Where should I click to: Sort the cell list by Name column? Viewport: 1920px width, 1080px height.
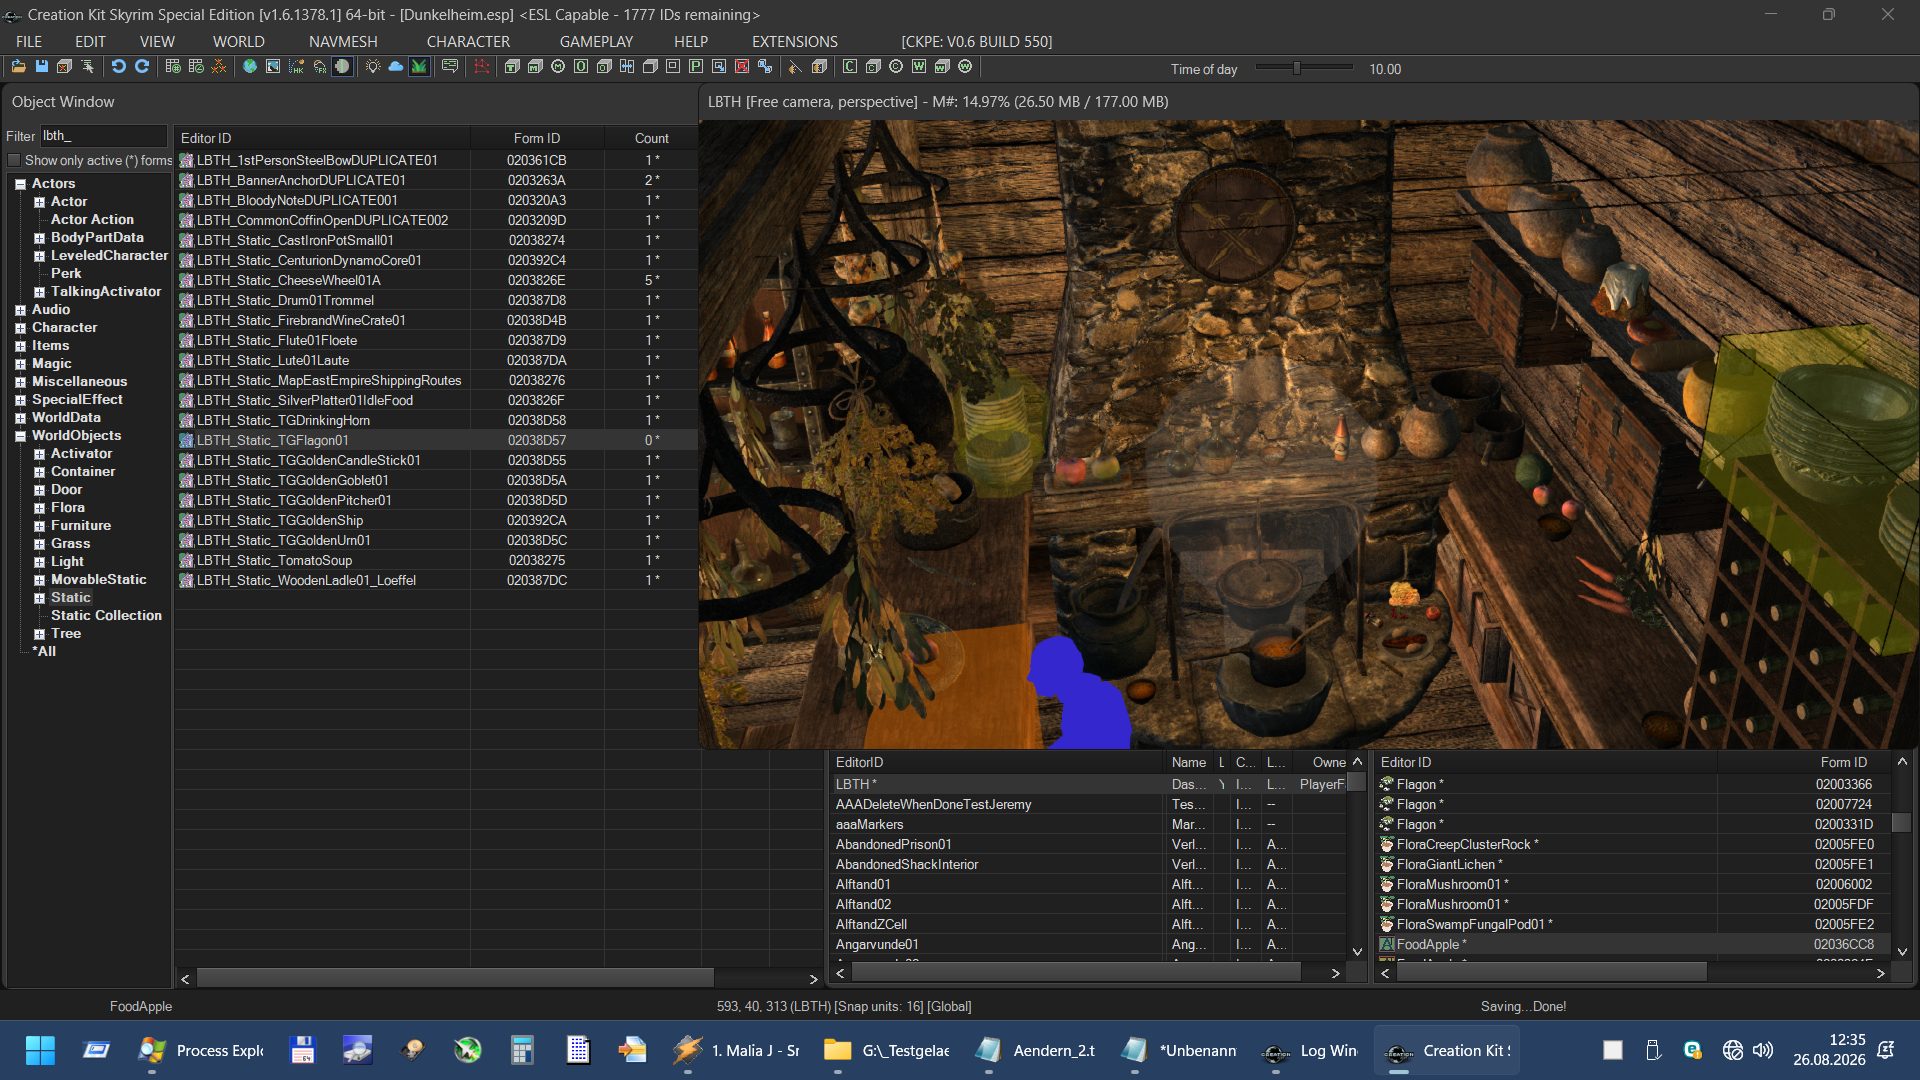[x=1189, y=762]
